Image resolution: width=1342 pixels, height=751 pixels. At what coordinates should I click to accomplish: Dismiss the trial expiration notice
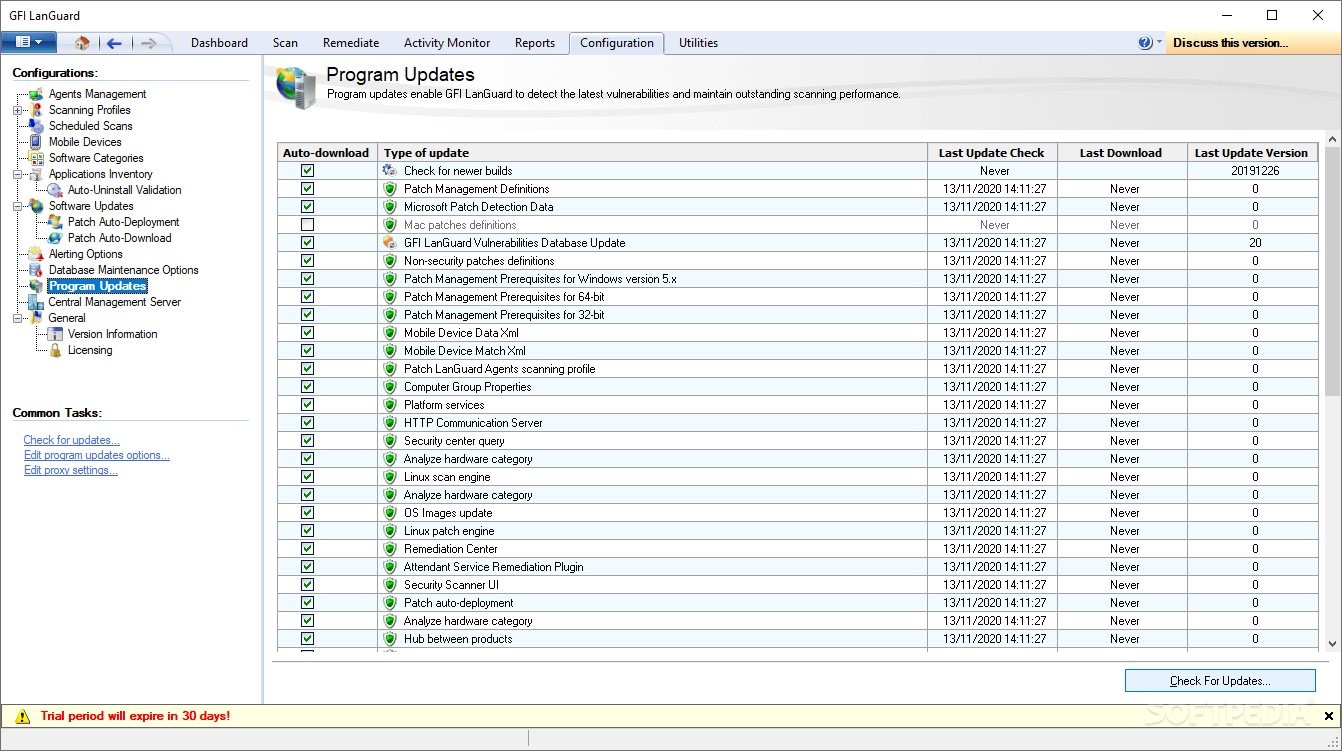1328,716
